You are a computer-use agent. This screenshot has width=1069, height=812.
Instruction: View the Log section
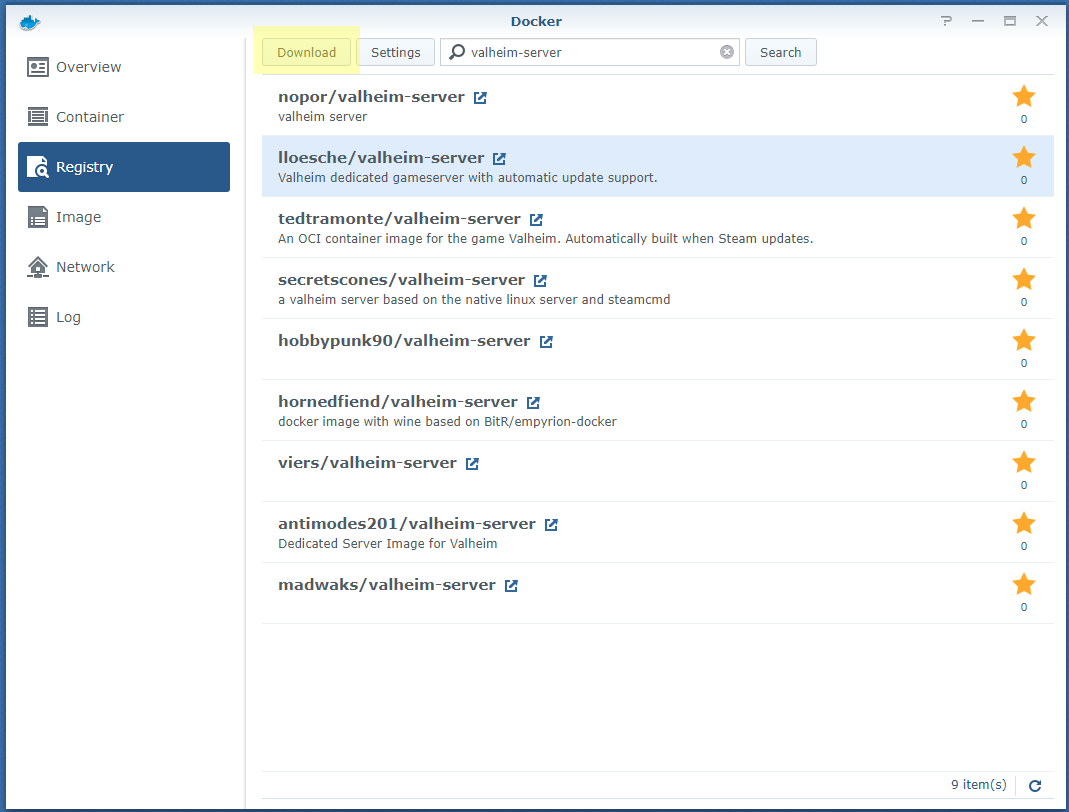[123, 317]
